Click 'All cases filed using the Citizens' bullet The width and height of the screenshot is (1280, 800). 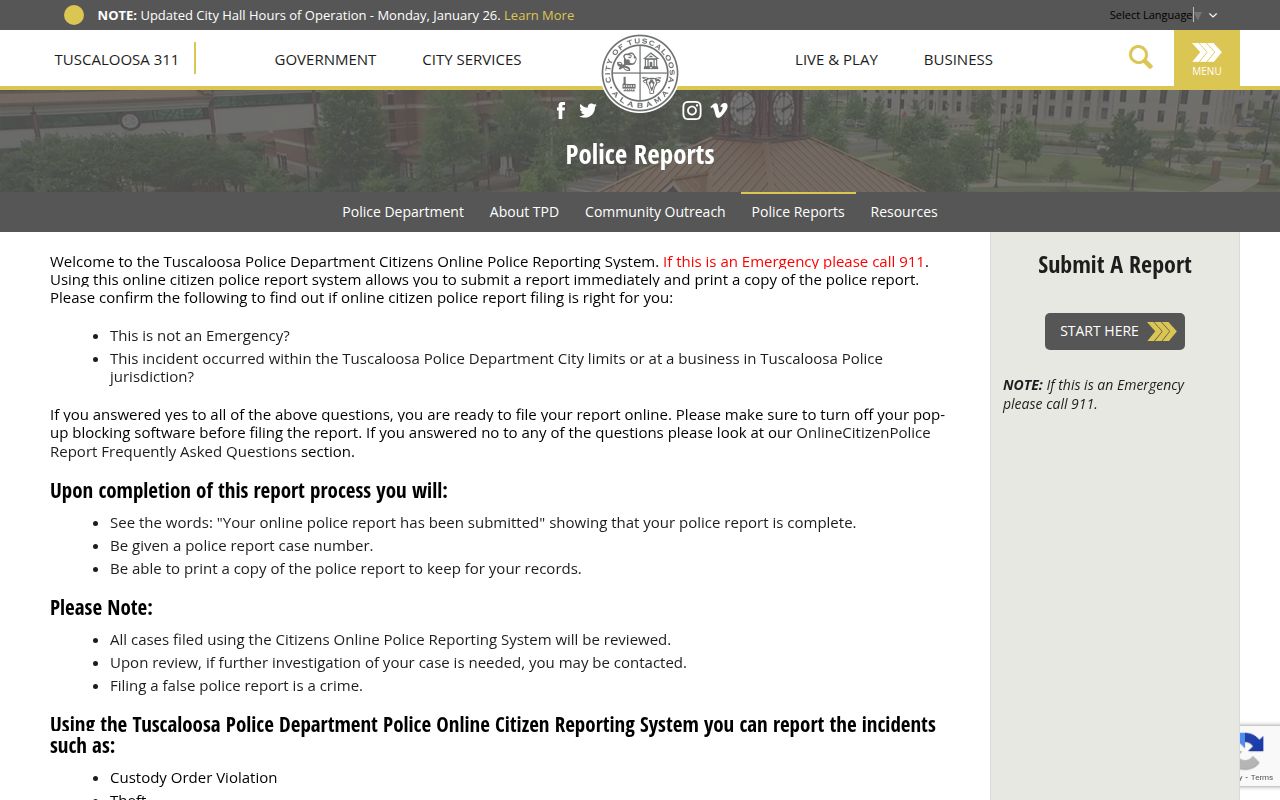(390, 640)
